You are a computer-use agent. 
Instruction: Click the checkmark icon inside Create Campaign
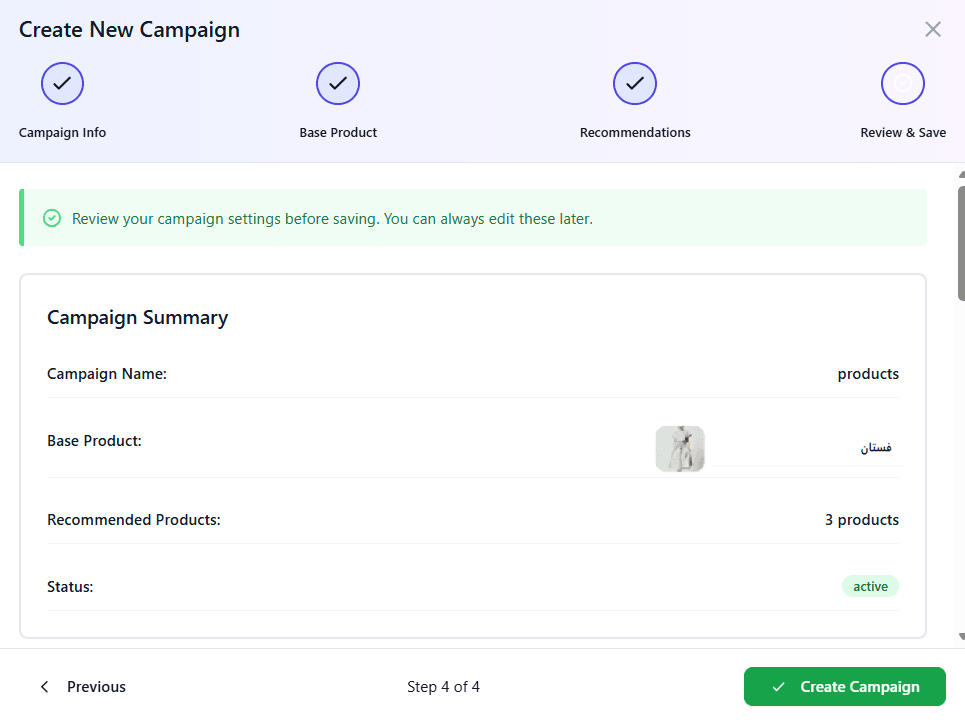778,687
